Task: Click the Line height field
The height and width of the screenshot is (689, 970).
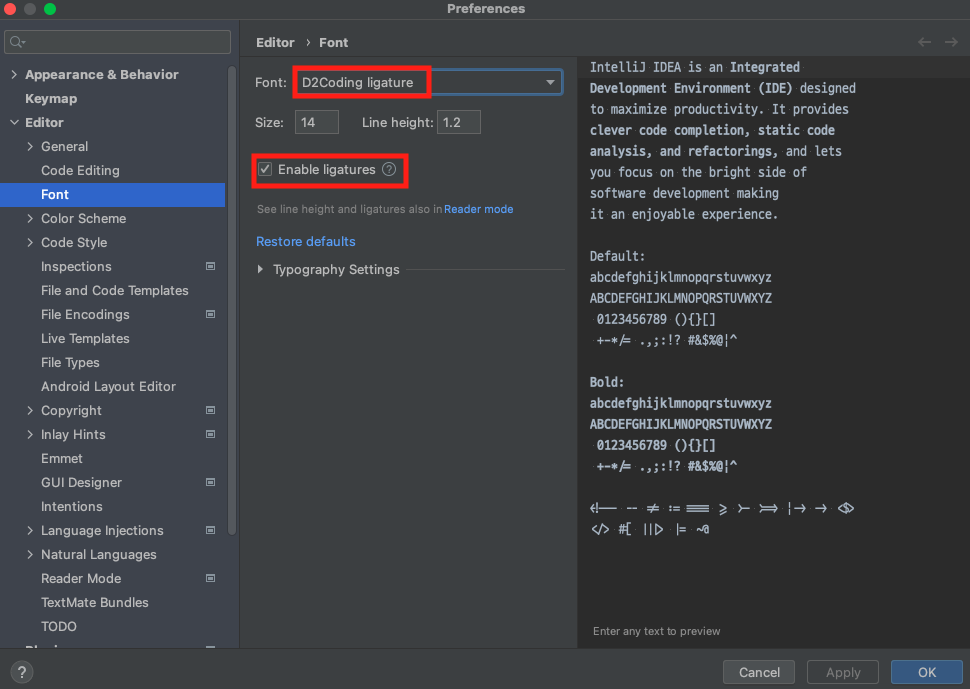Action: coord(458,122)
